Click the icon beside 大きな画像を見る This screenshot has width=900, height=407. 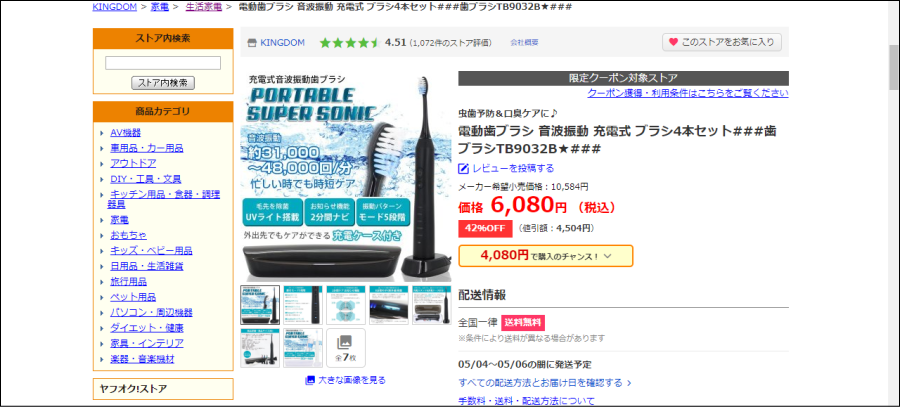click(x=310, y=380)
